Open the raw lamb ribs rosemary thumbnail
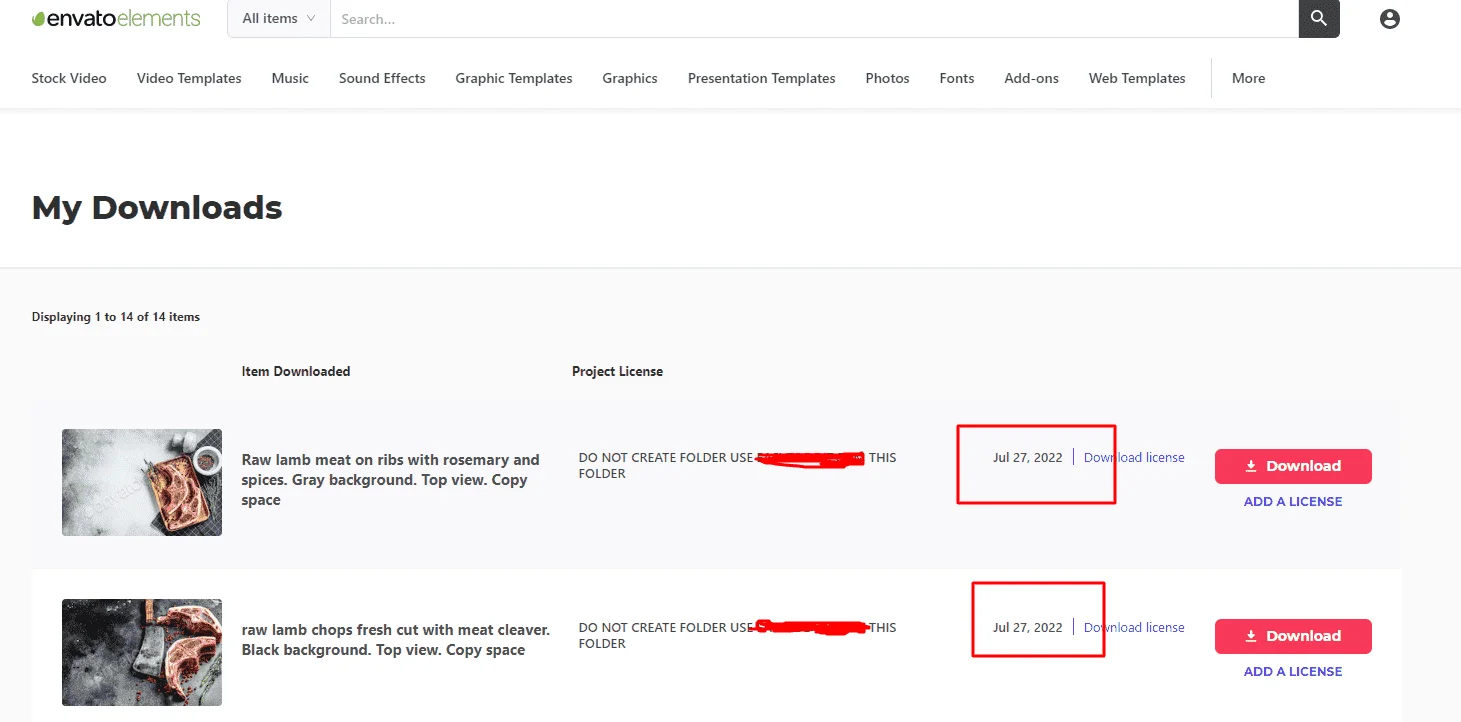This screenshot has height=722, width=1461. pos(142,482)
